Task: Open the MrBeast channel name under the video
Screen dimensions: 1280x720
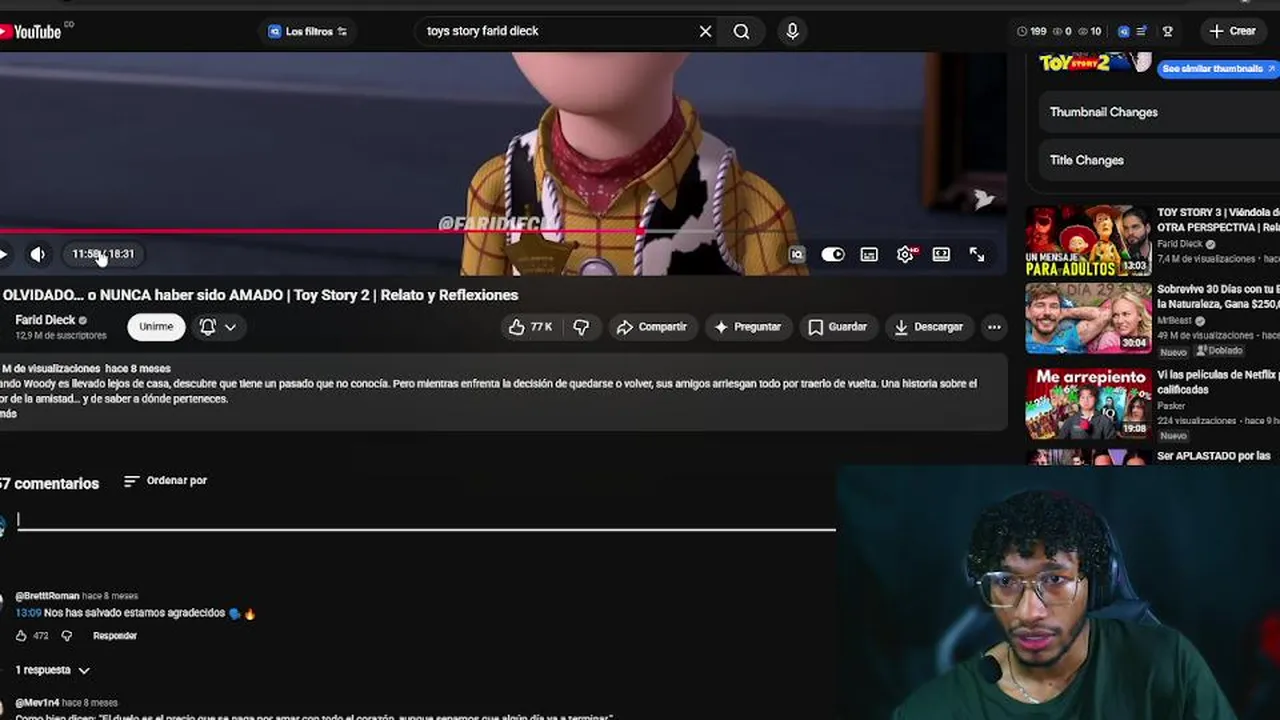Action: [1175, 321]
